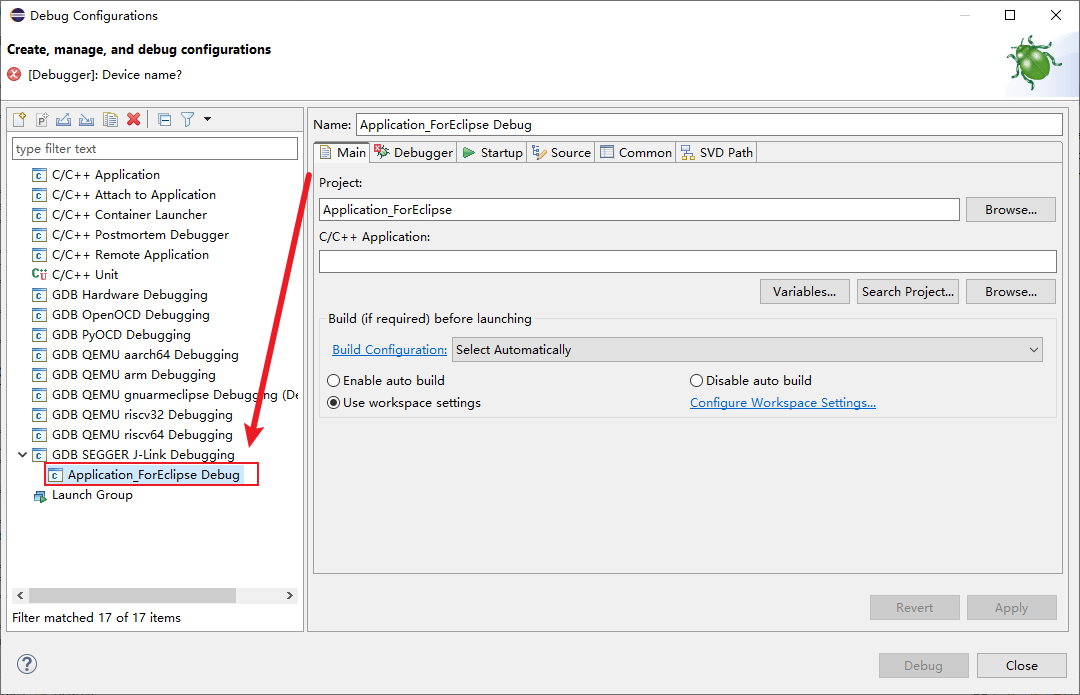The image size is (1080, 695).
Task: Switch to the Source tab
Action: [x=561, y=152]
